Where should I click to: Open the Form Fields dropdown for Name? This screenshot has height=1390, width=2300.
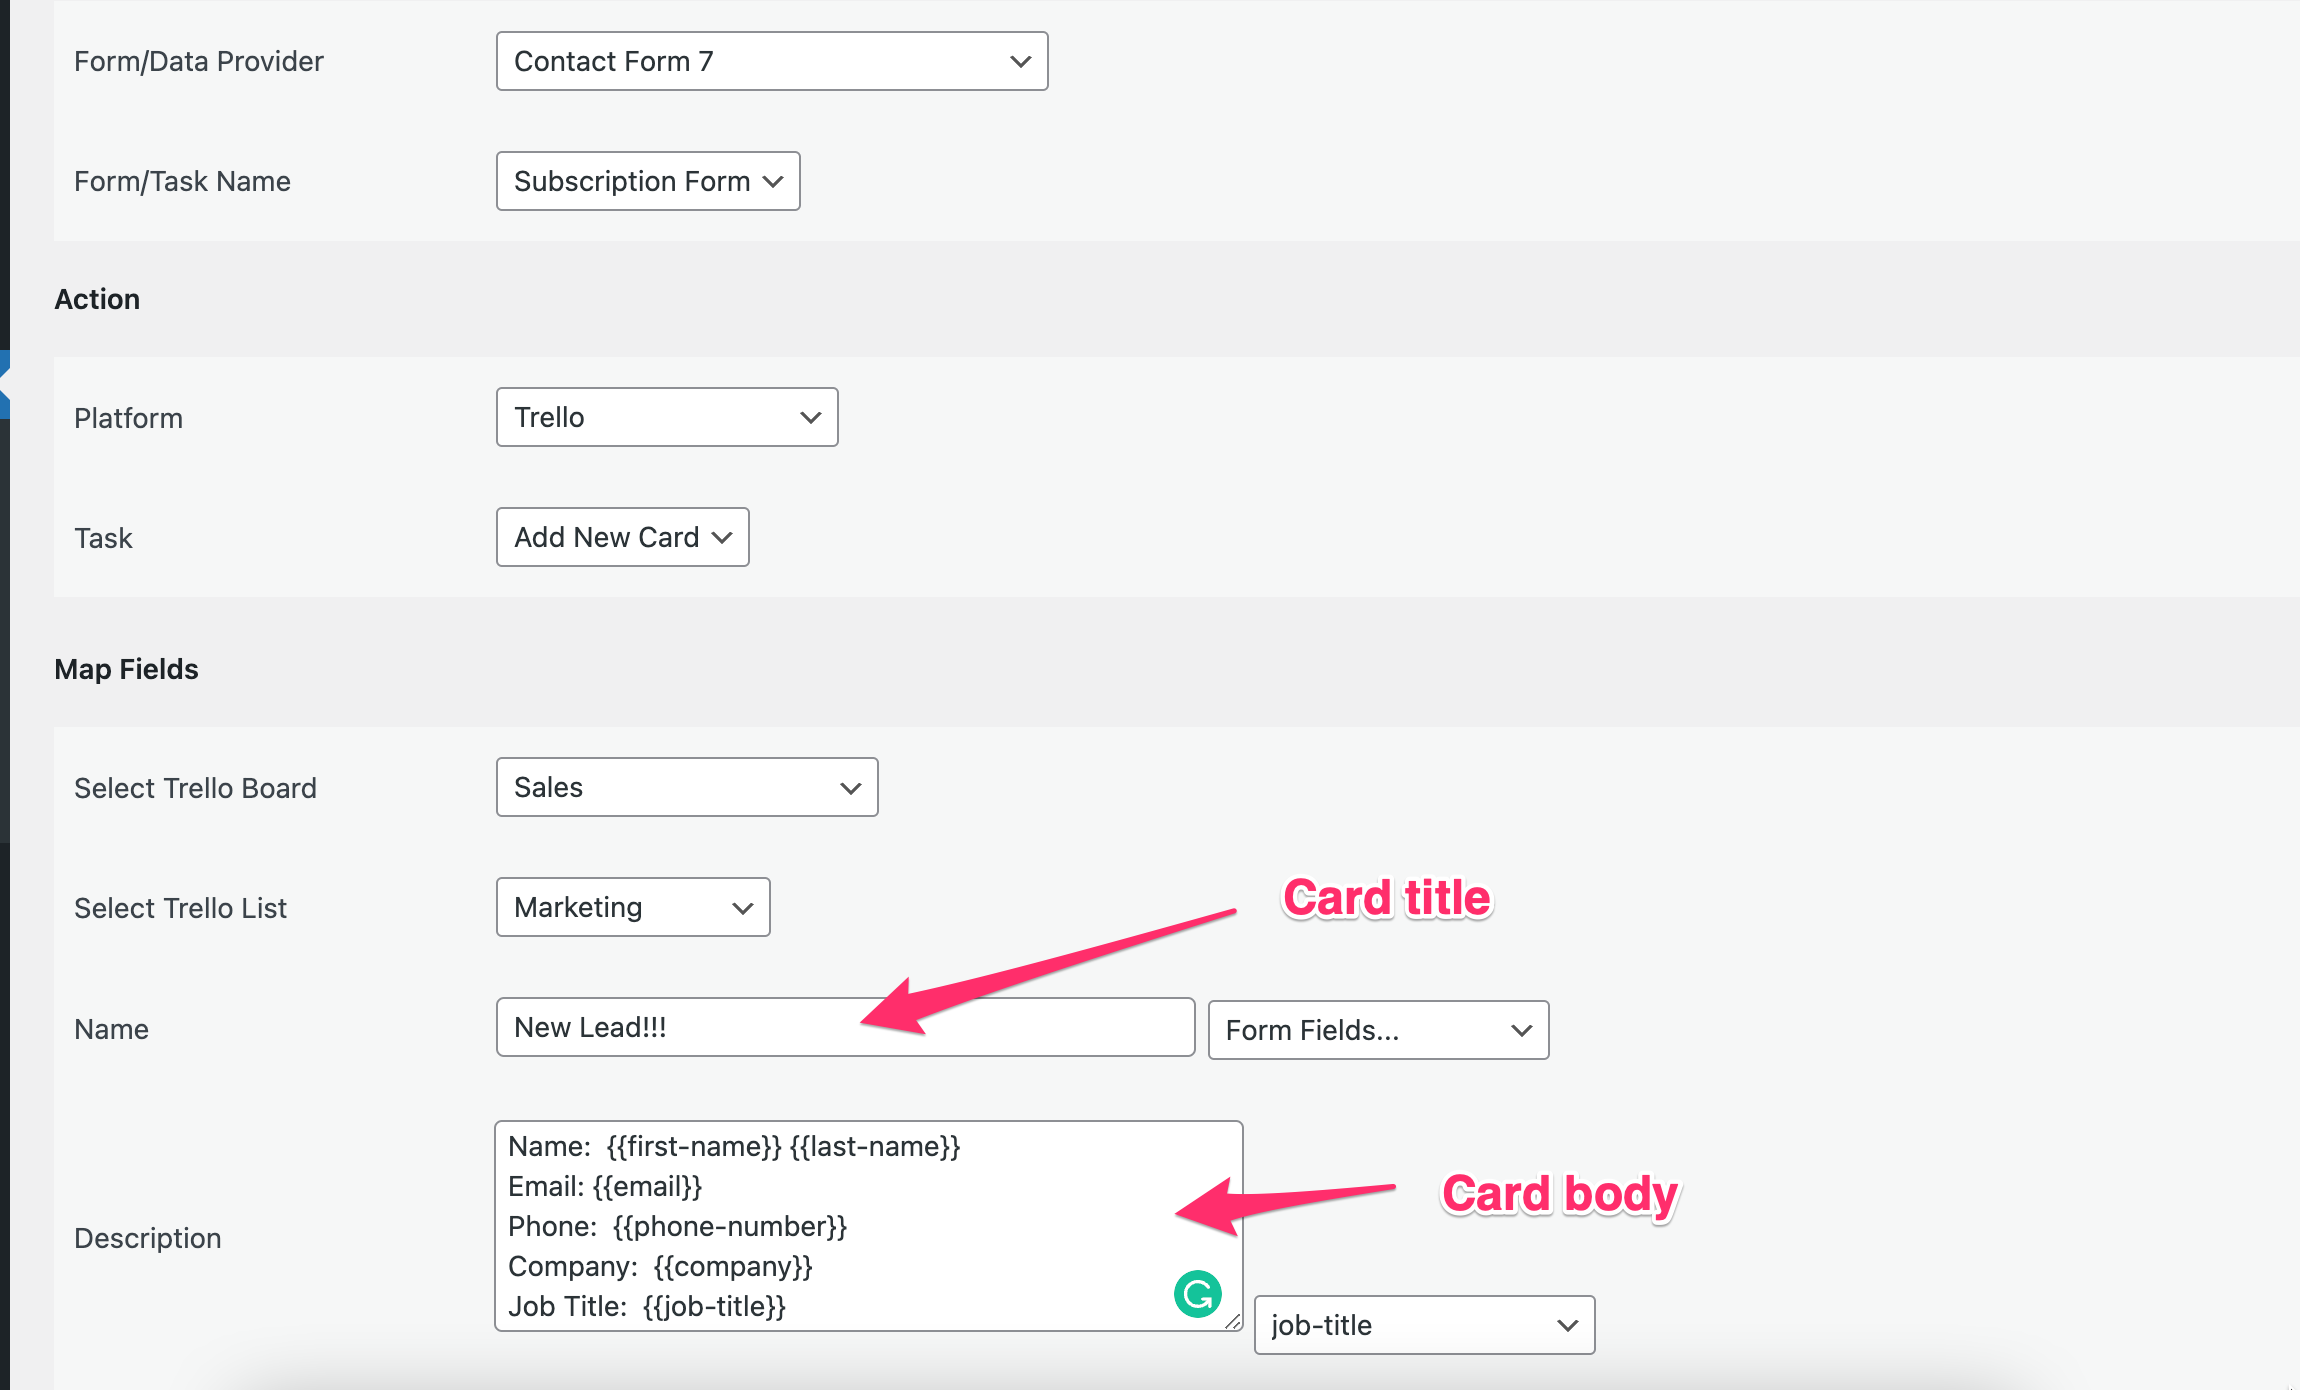point(1377,1030)
